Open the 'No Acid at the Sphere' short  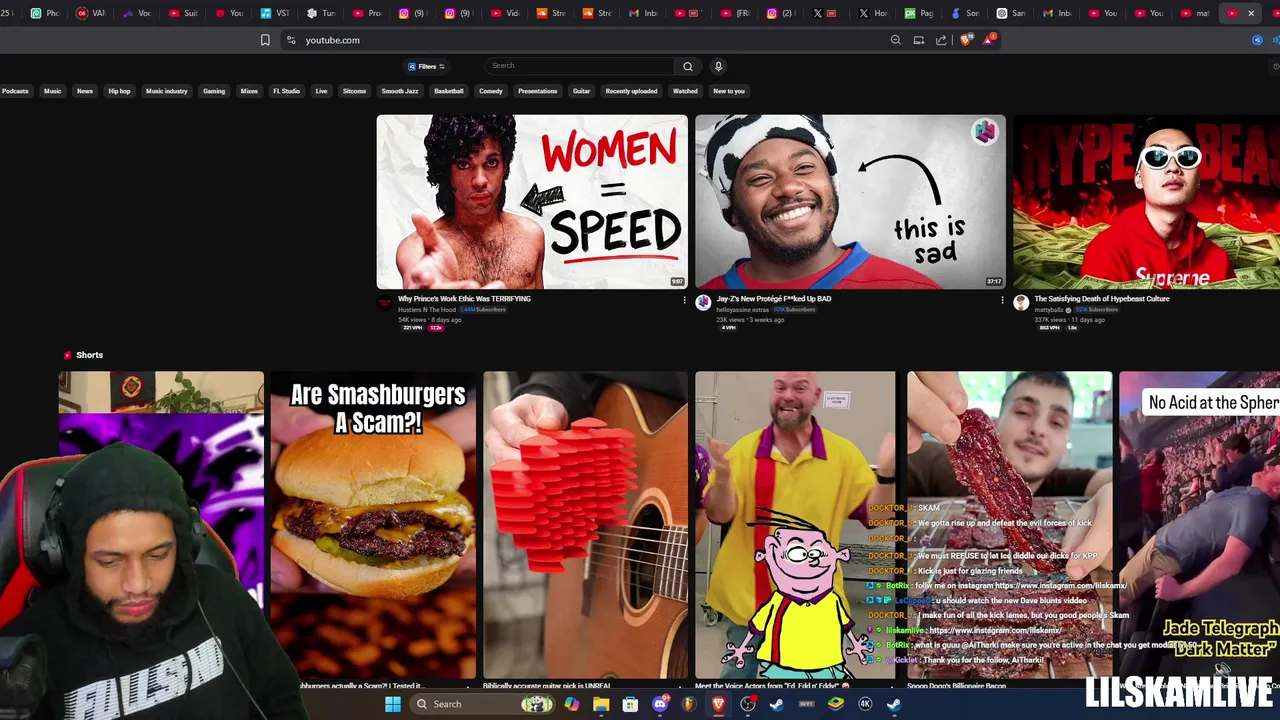(x=1199, y=525)
